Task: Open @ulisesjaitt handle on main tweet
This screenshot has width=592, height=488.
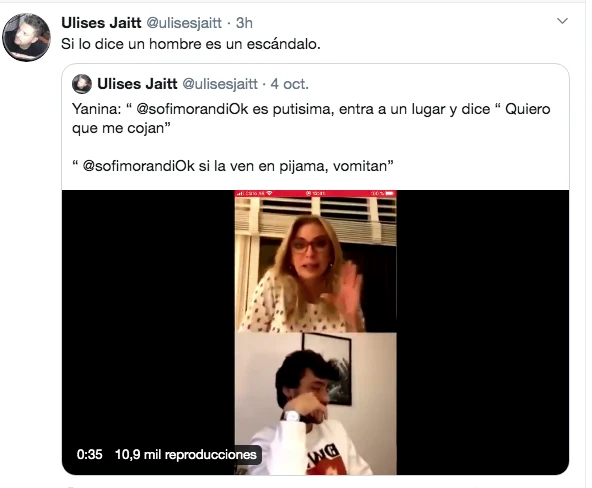Action: pyautogui.click(x=184, y=23)
